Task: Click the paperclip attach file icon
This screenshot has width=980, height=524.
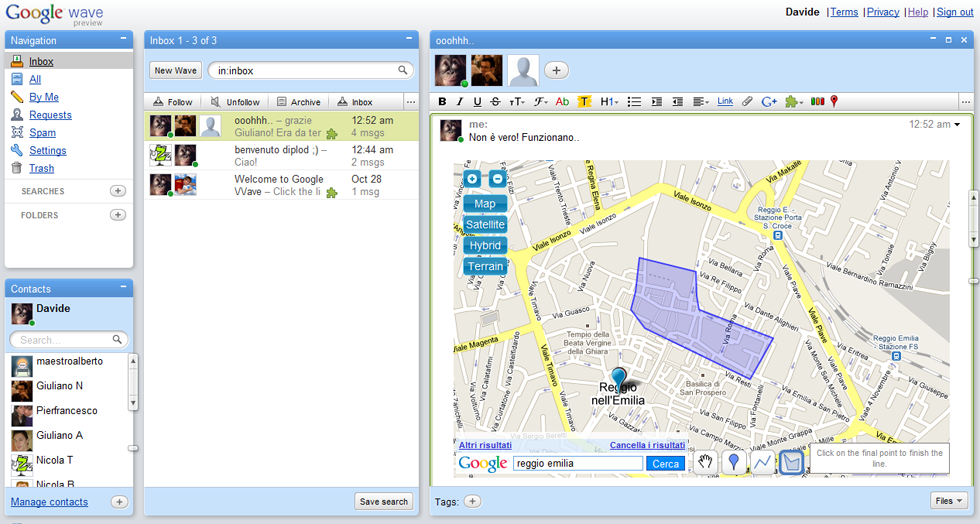Action: point(747,101)
